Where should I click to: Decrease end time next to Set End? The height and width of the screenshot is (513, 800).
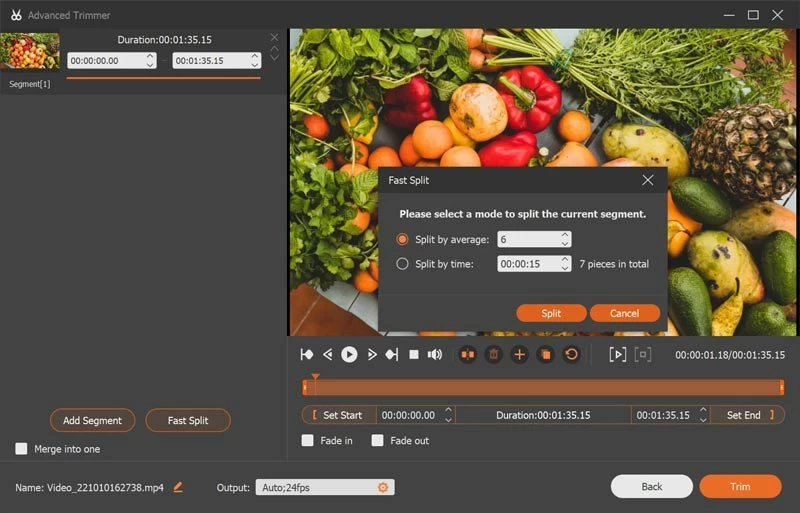tap(703, 420)
